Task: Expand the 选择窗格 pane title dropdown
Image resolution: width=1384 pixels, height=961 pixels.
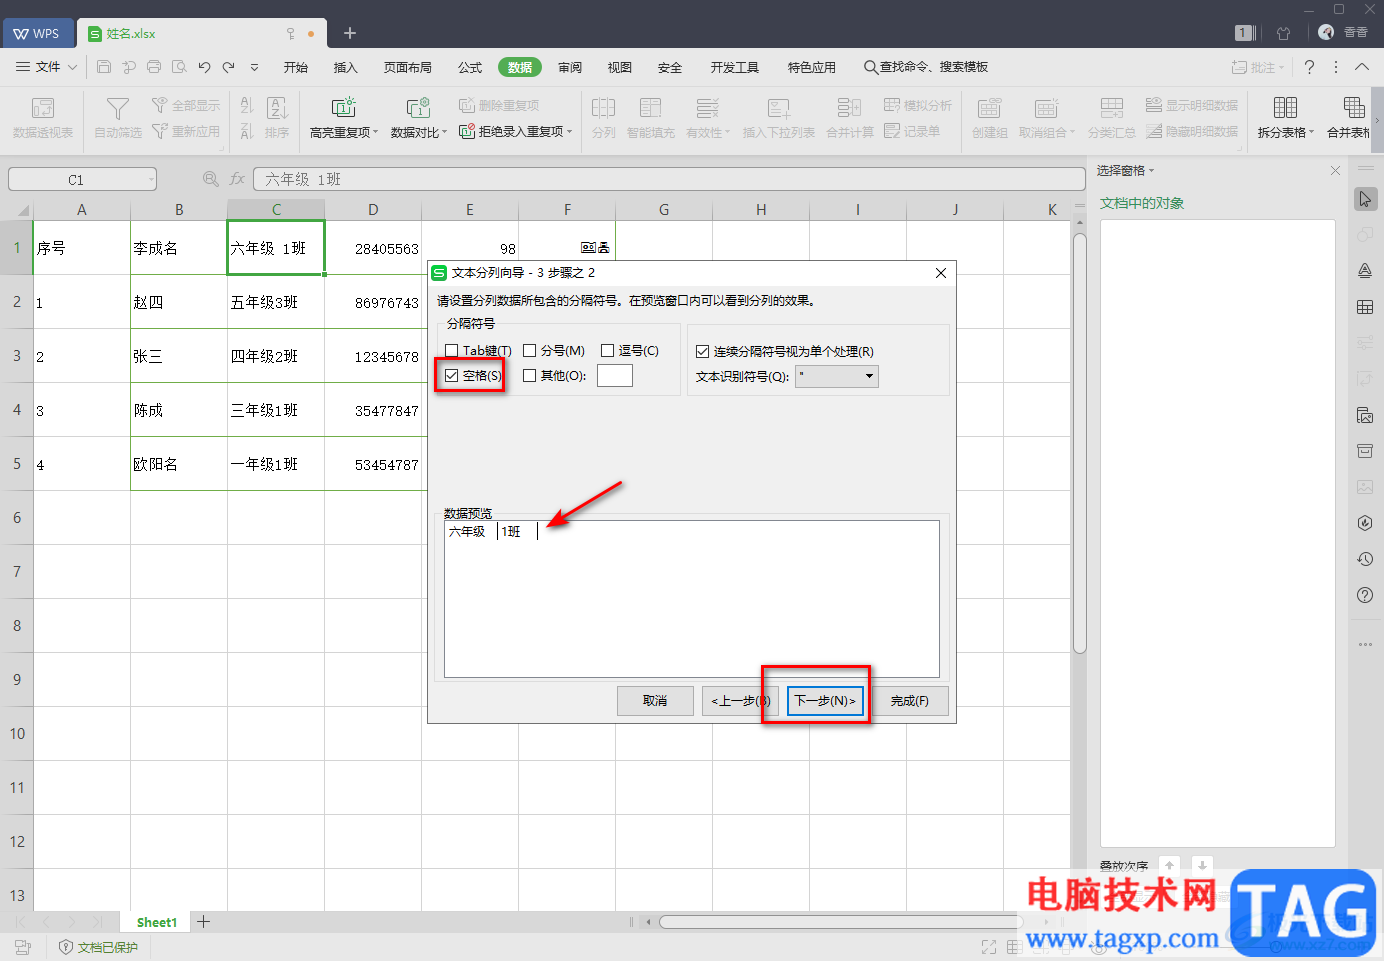Action: pos(1151,171)
